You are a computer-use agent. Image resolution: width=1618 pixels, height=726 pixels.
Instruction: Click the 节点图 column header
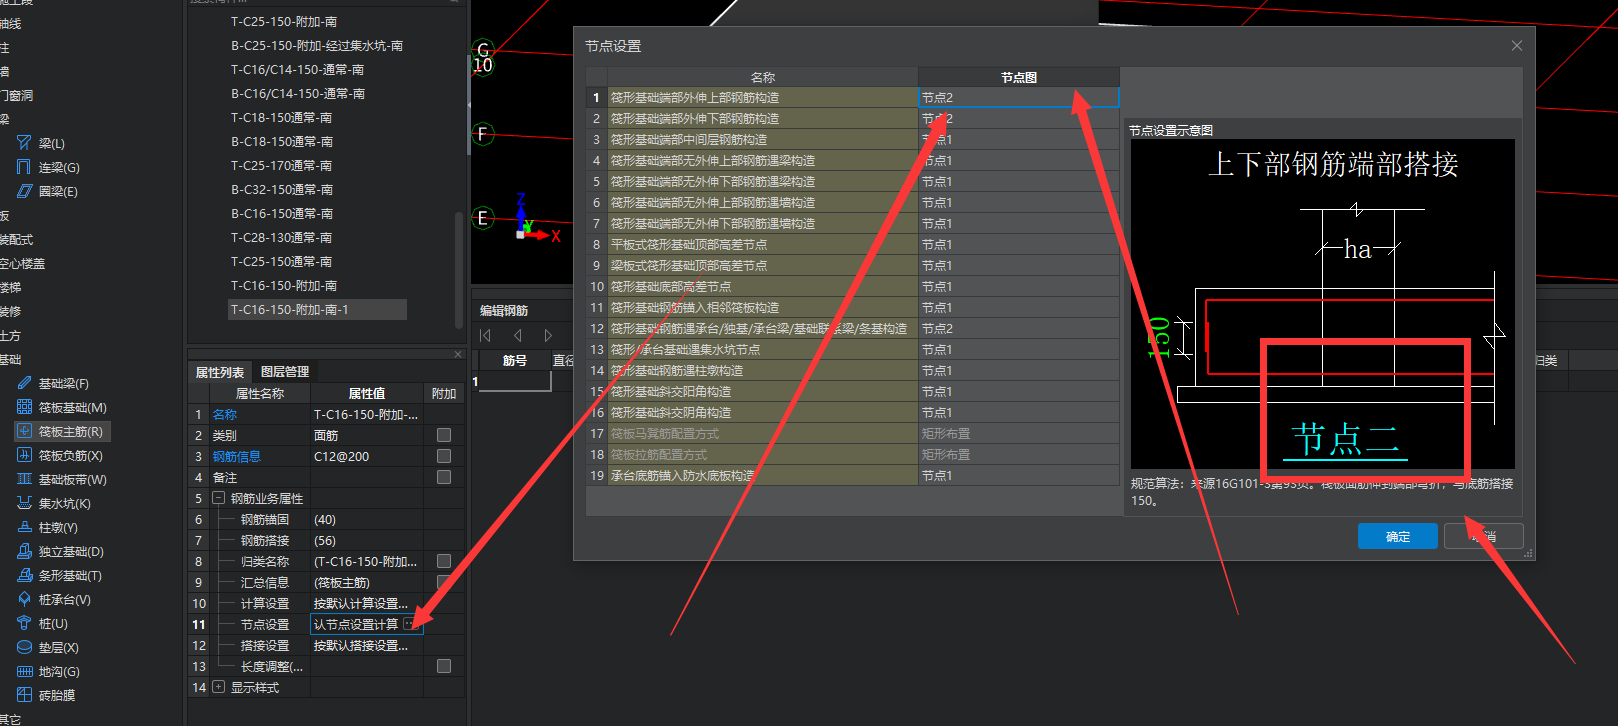[1019, 77]
